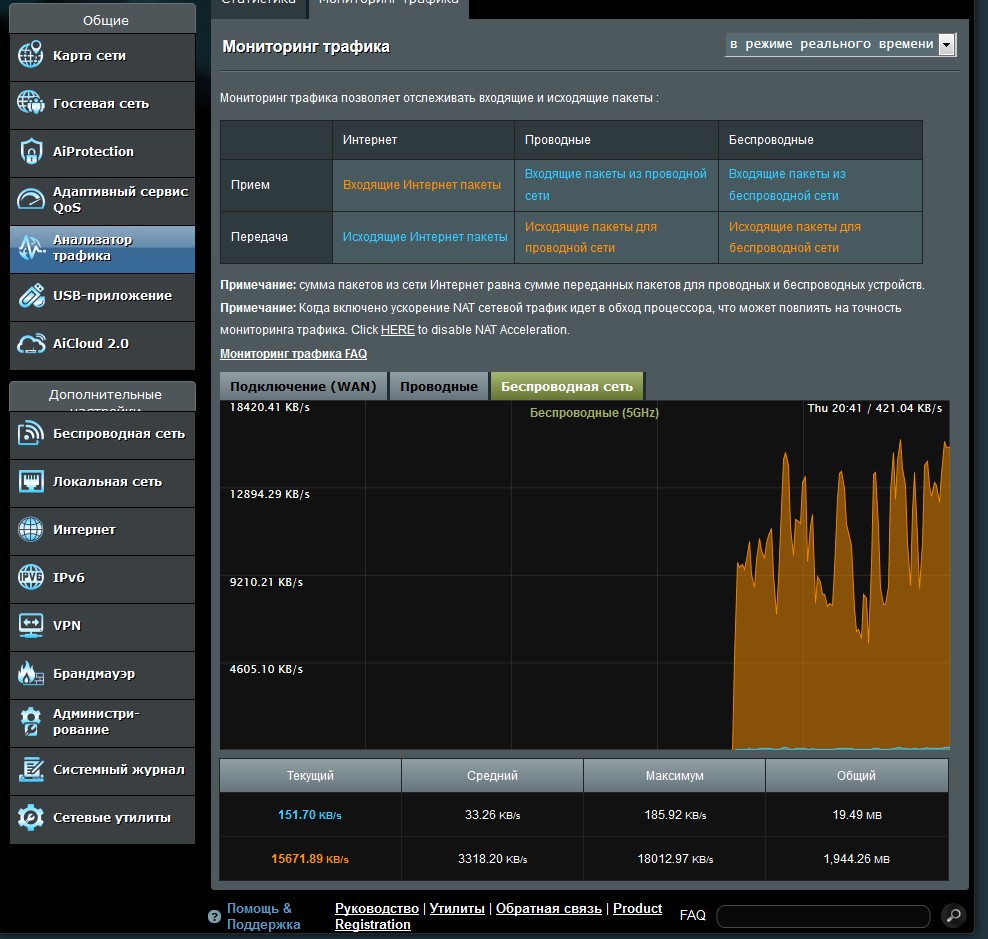The width and height of the screenshot is (988, 939).
Task: Select the Беспроводная сеть graph tab
Action: (x=566, y=386)
